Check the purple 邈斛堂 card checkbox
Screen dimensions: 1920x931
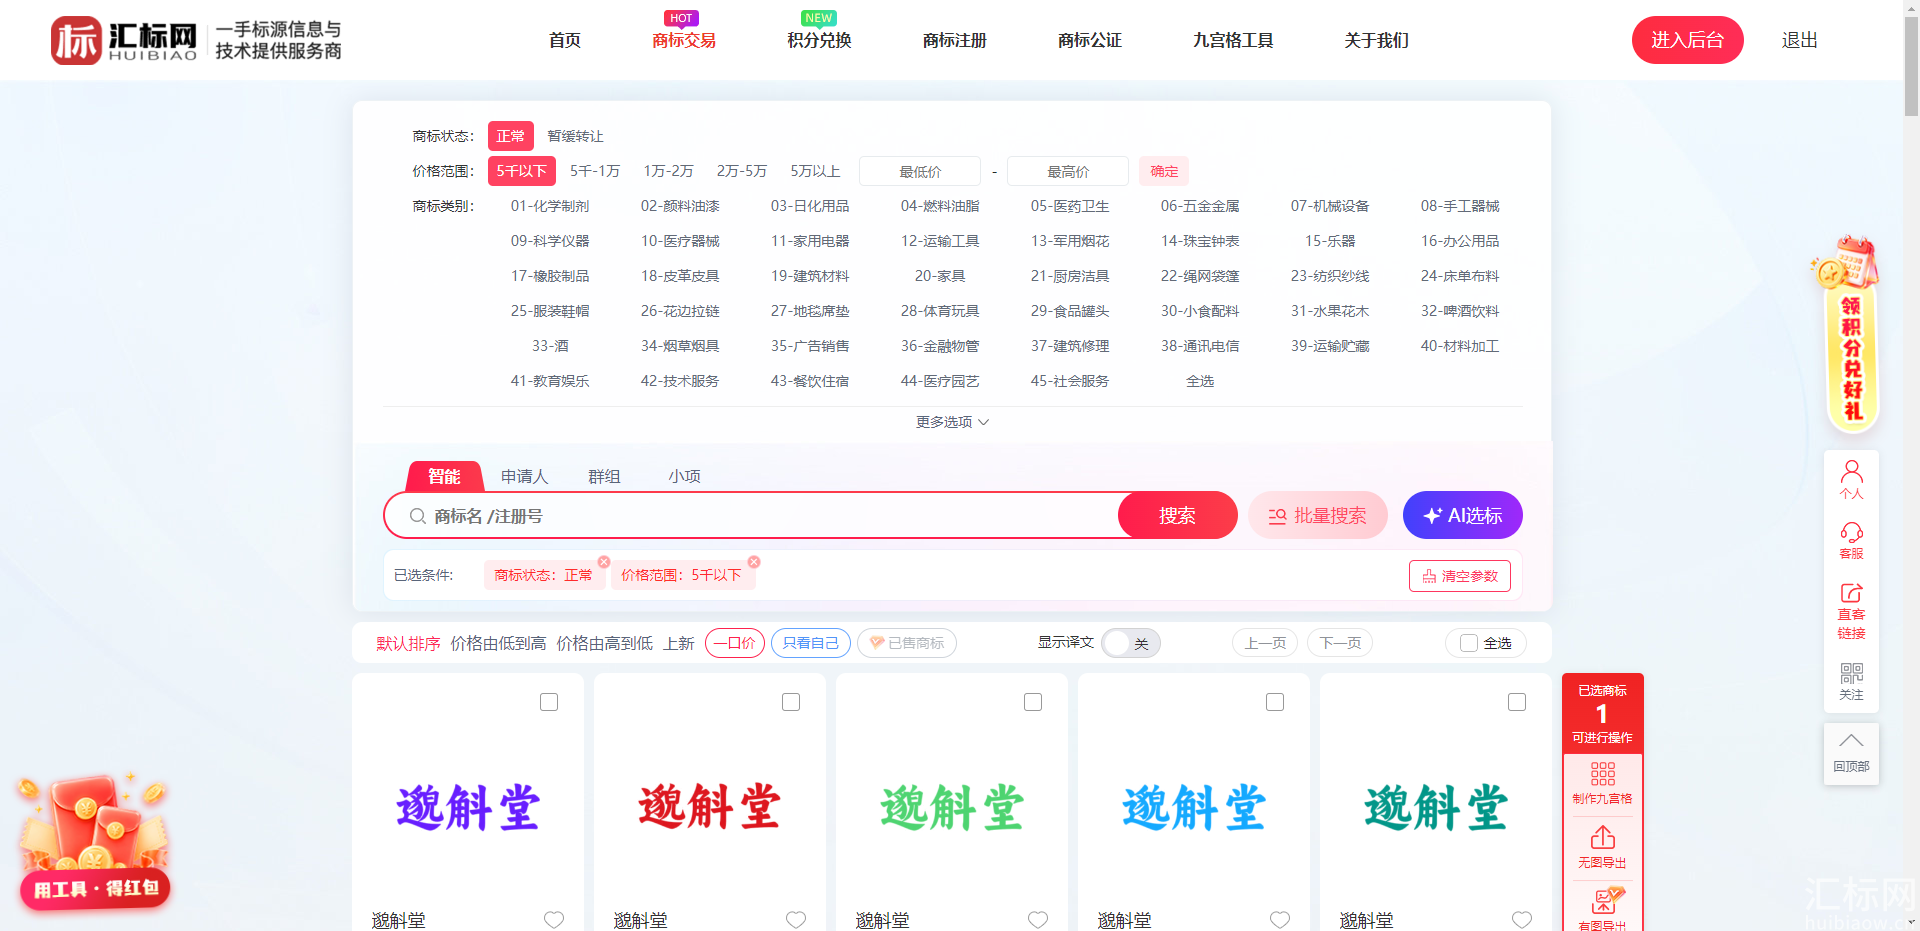point(549,702)
